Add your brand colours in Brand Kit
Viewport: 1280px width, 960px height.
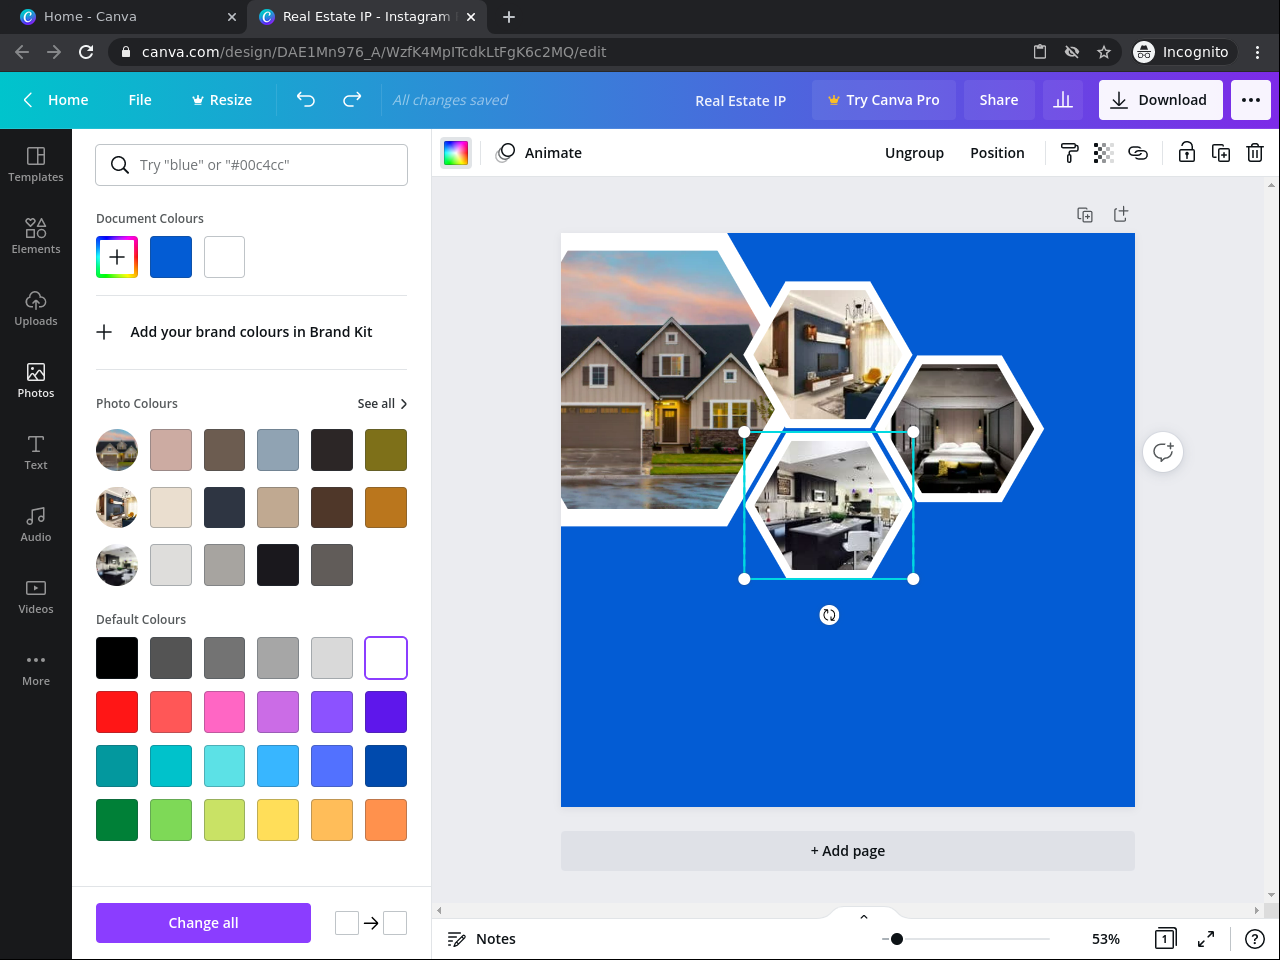point(235,332)
